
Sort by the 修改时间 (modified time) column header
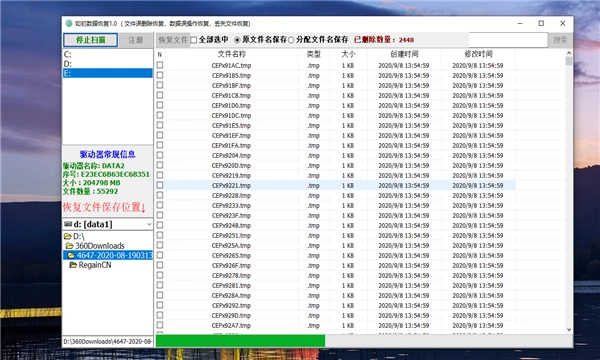click(478, 54)
